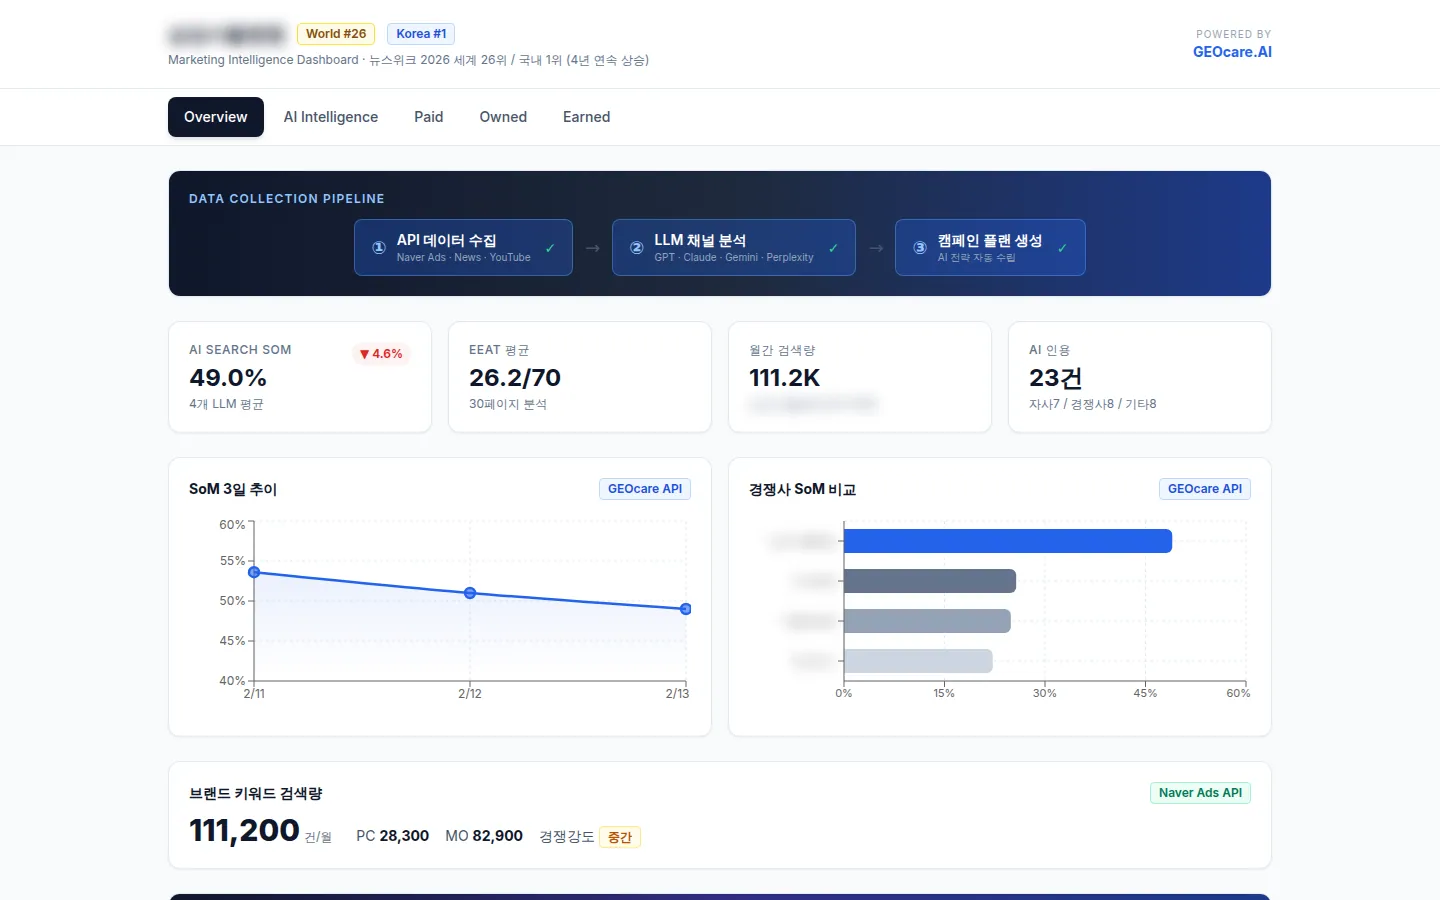Click the blue top competitor bar
Image resolution: width=1440 pixels, height=900 pixels.
coord(1008,541)
